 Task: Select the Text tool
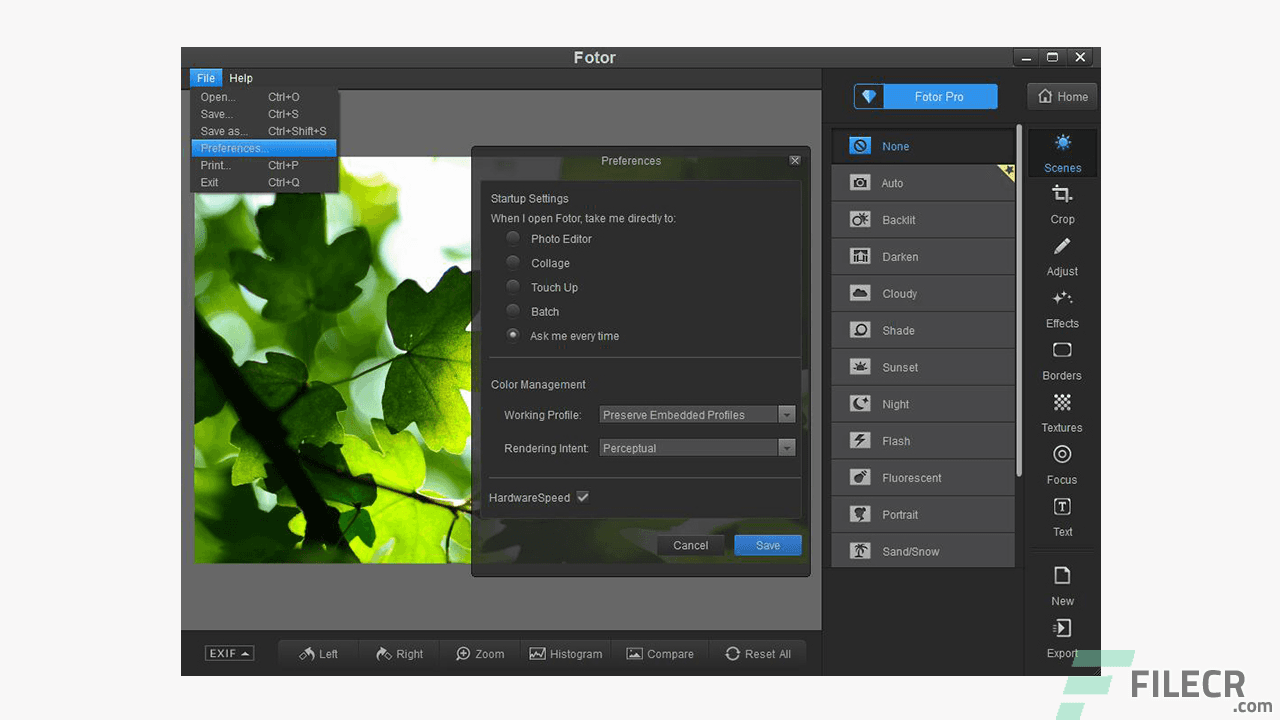pyautogui.click(x=1062, y=517)
